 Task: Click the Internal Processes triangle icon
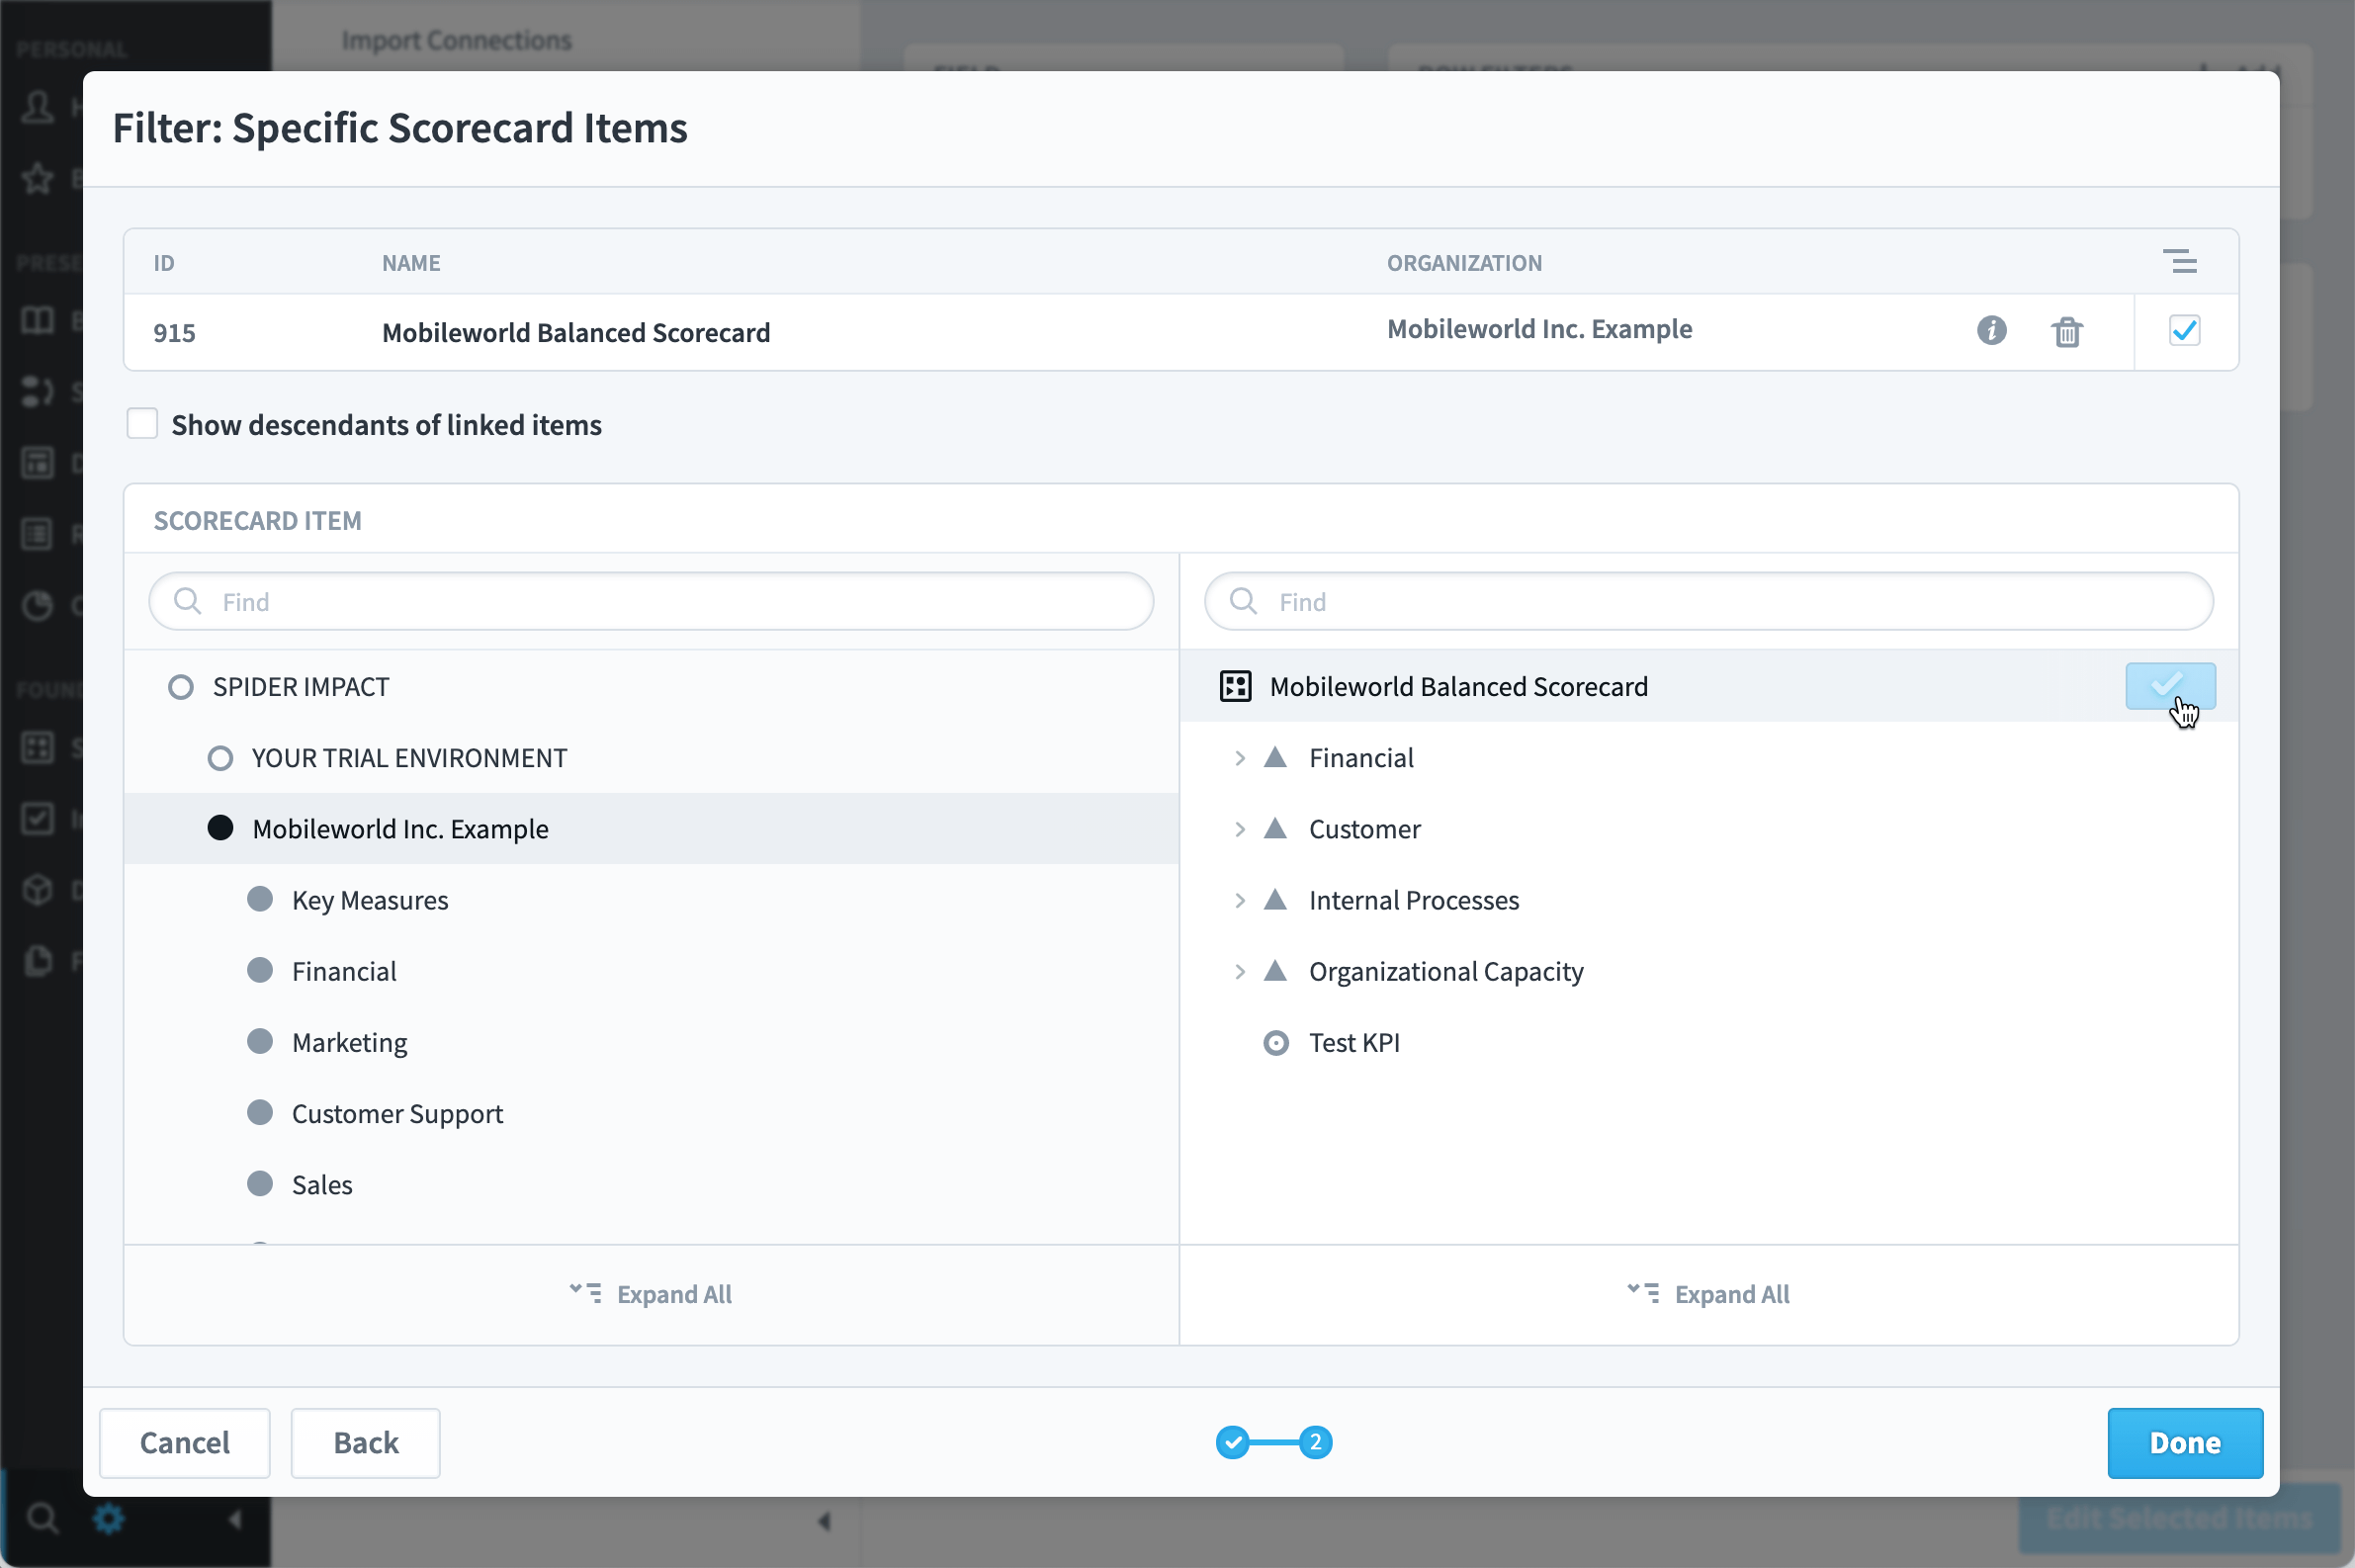(1275, 899)
